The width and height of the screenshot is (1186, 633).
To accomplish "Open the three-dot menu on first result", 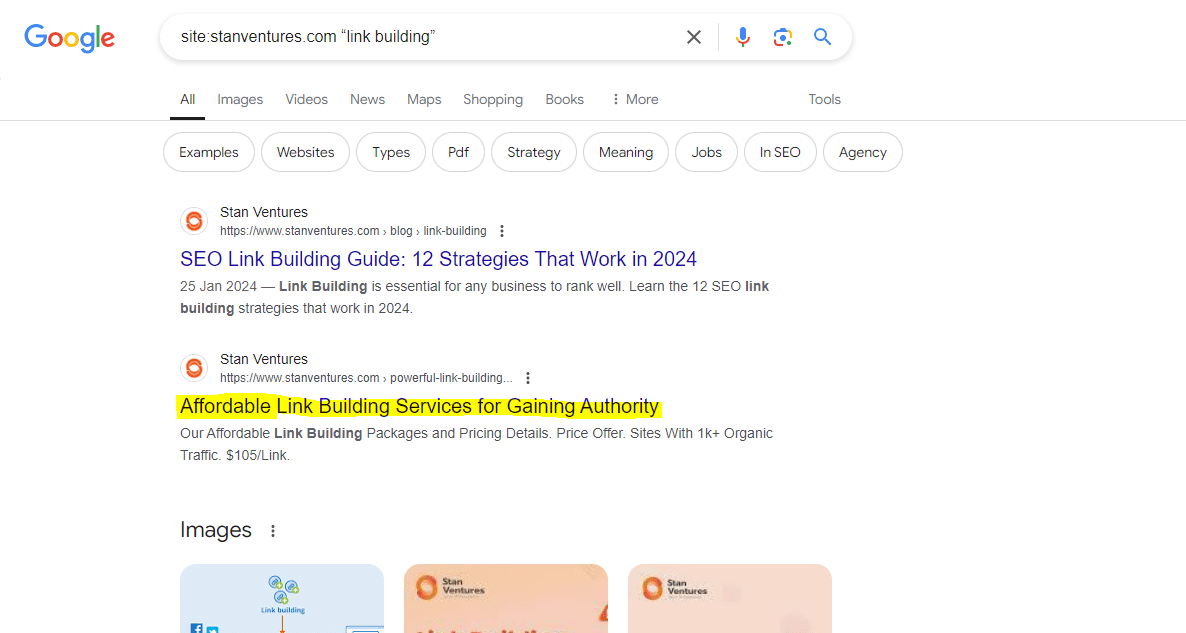I will [501, 230].
